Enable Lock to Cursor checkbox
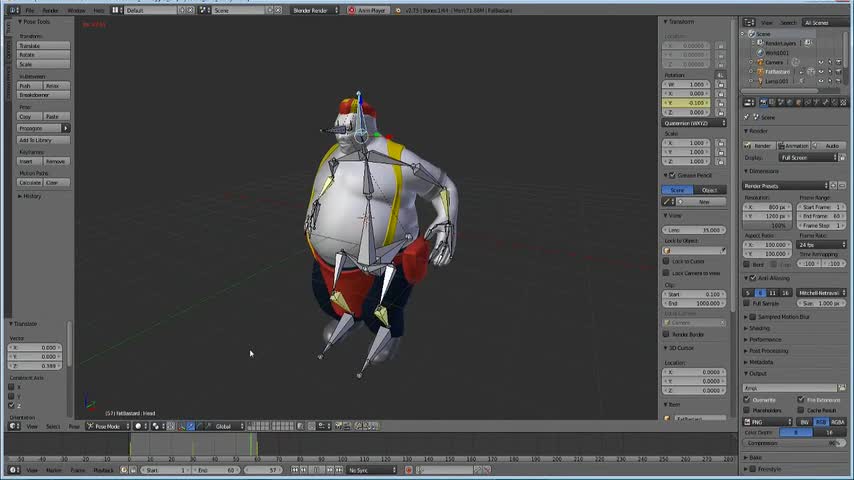This screenshot has height=480, width=854. (x=666, y=261)
